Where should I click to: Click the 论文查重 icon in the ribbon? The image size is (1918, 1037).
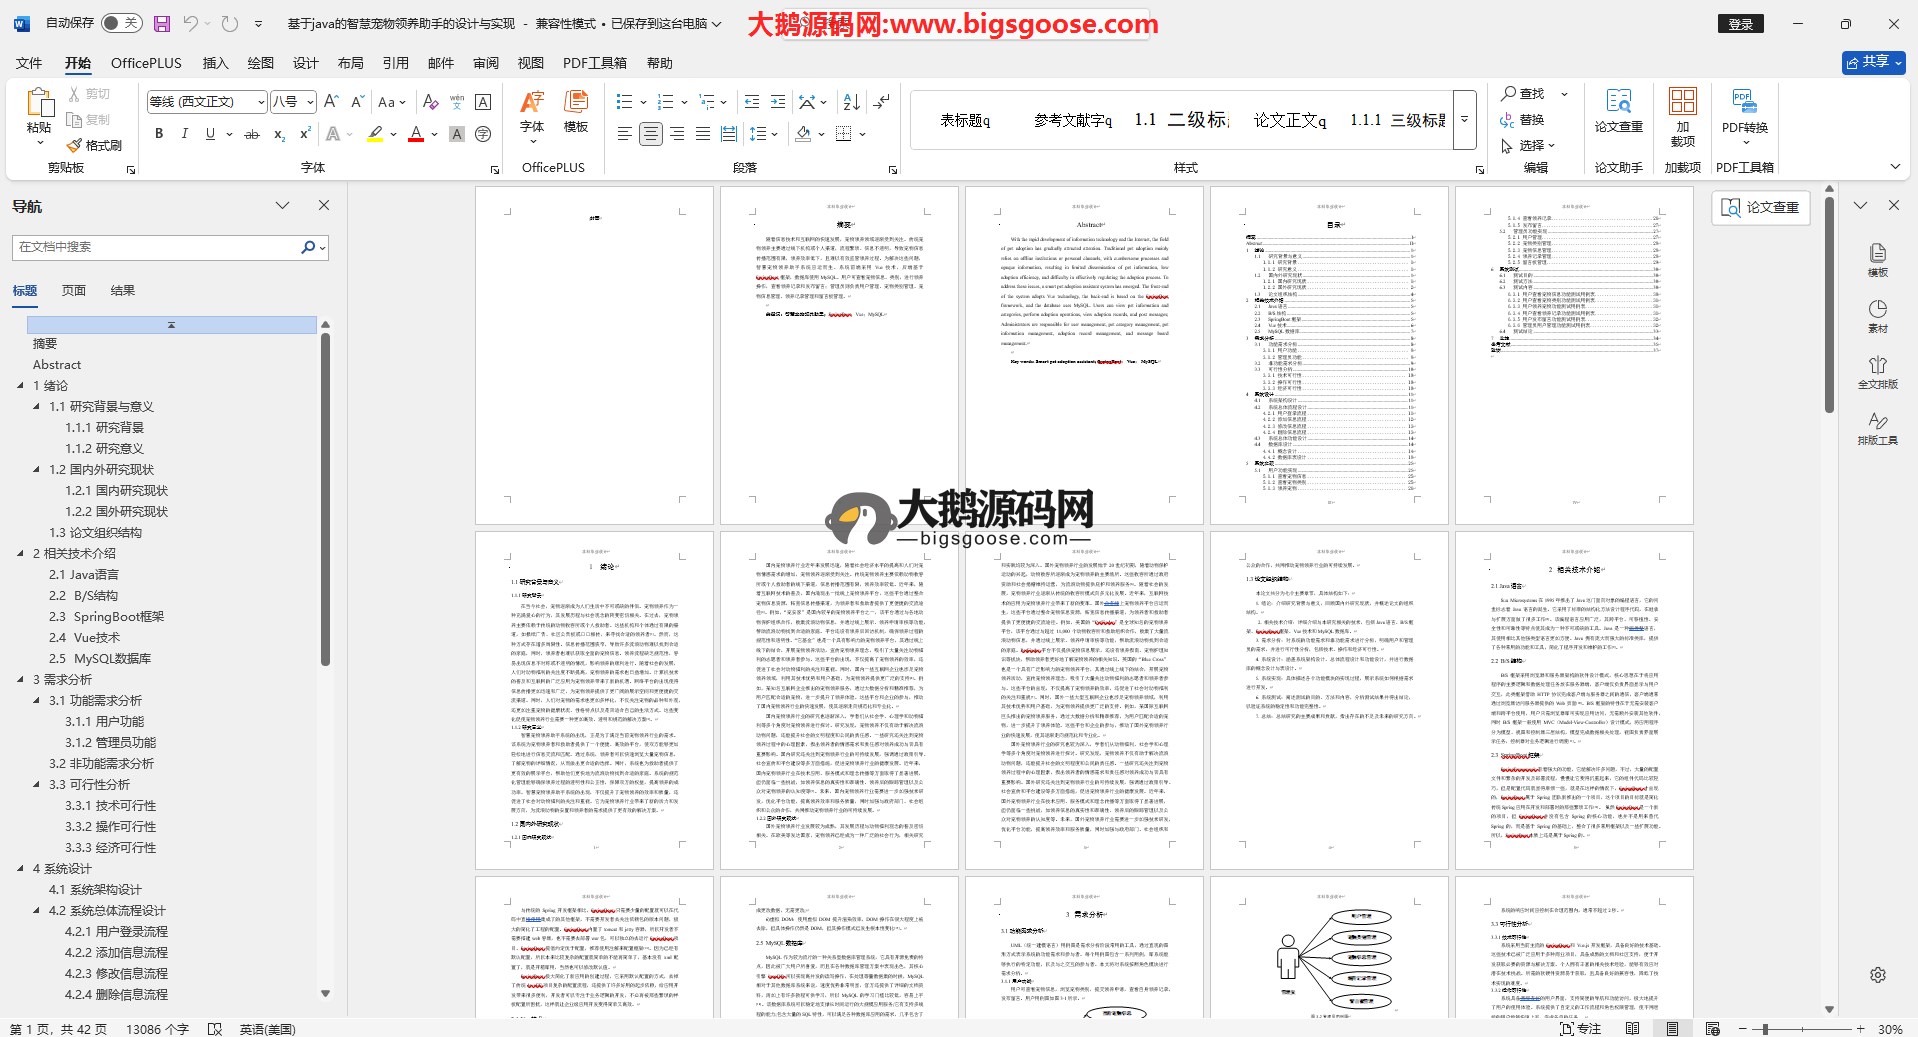pyautogui.click(x=1618, y=113)
